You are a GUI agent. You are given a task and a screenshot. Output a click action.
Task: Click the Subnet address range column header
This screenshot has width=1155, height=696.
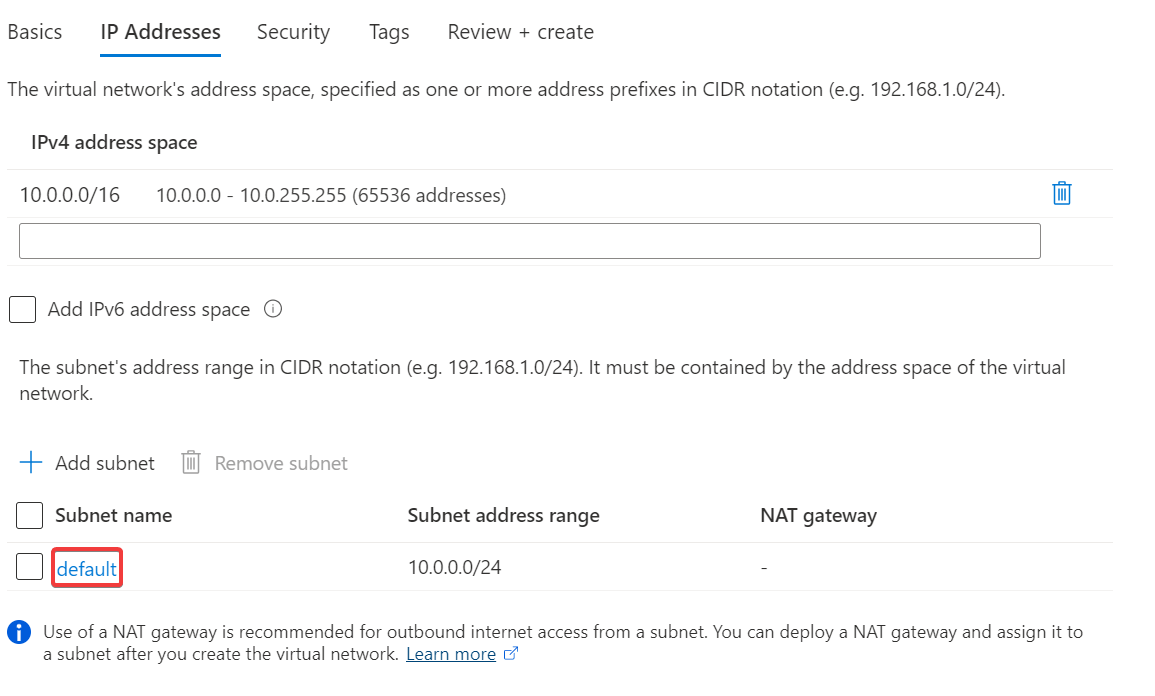tap(503, 516)
